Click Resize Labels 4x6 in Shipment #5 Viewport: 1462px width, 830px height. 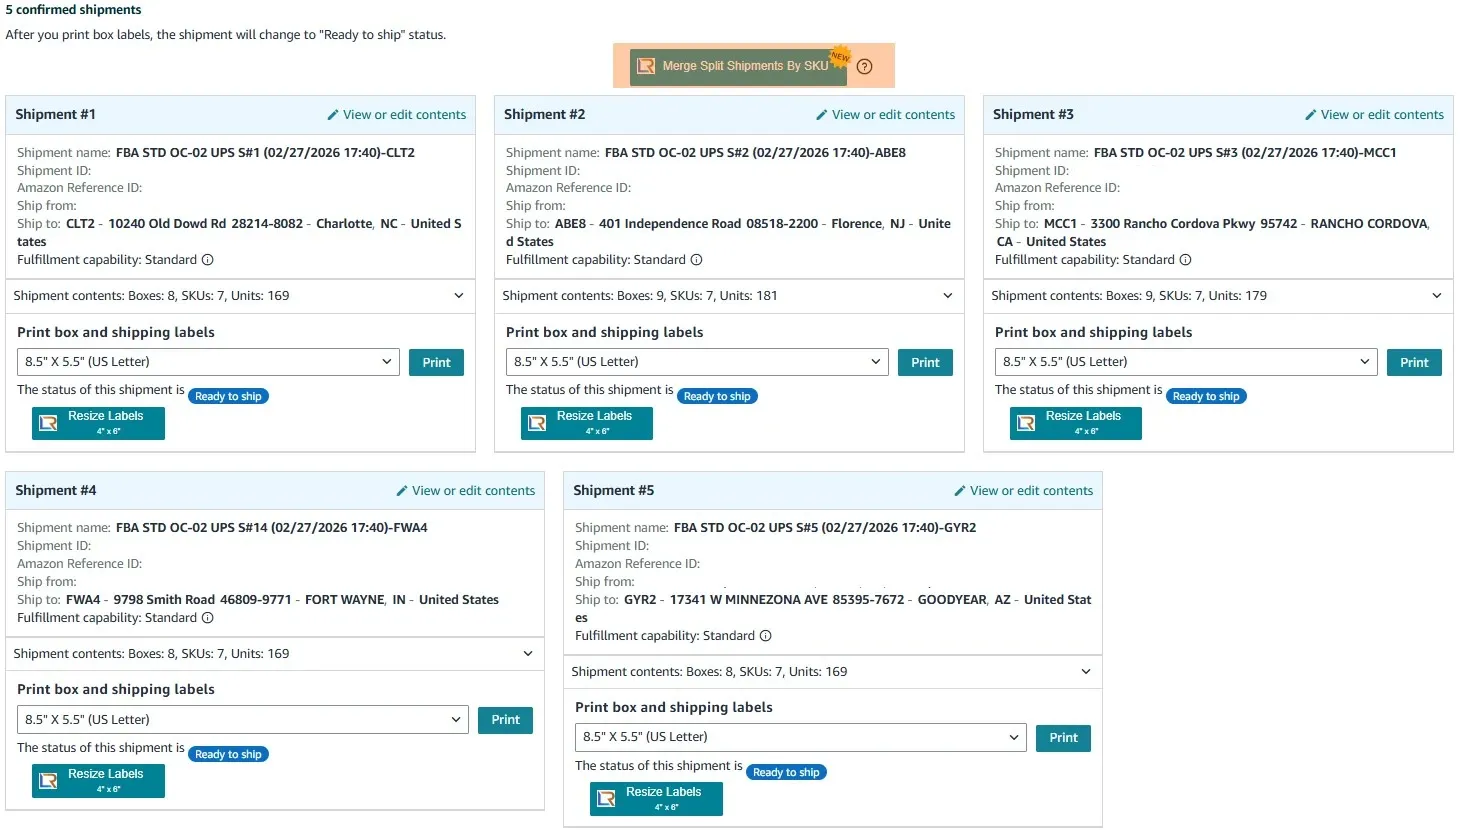[656, 799]
